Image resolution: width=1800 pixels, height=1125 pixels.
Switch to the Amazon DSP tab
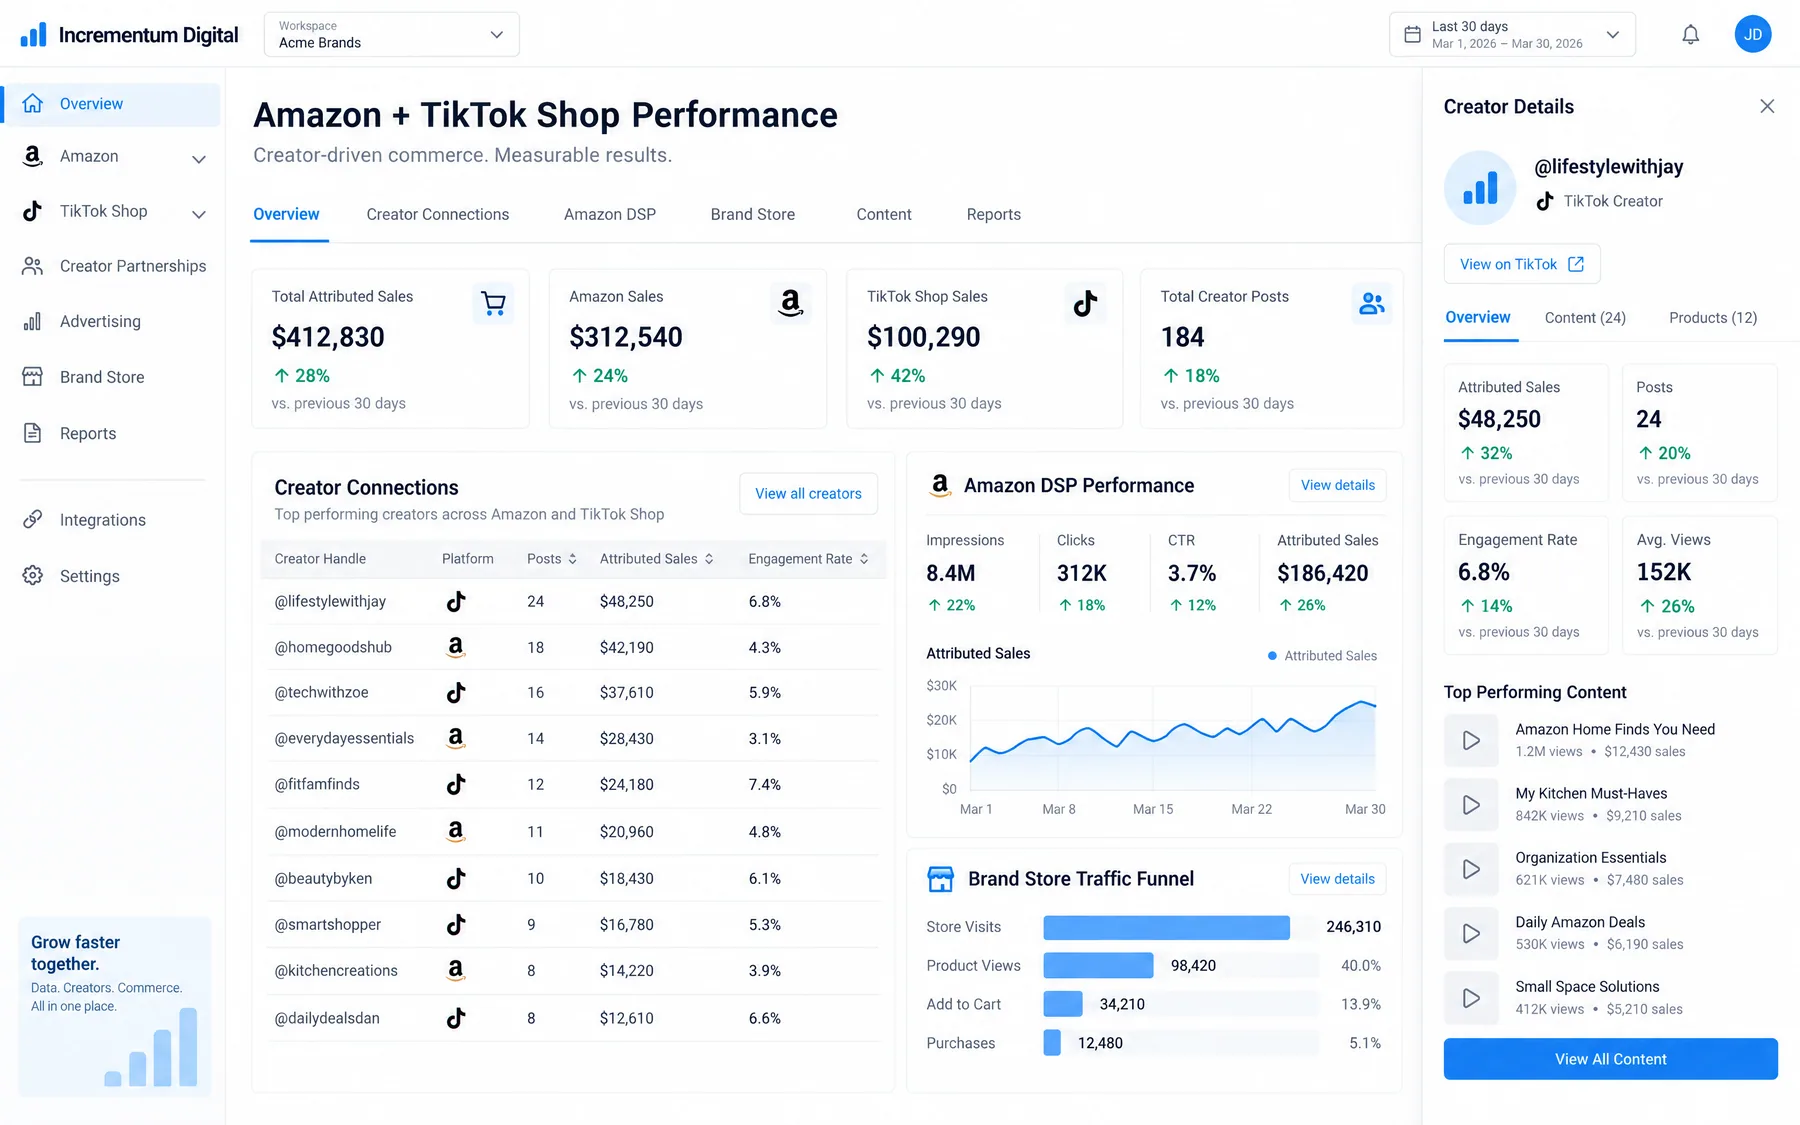click(x=609, y=214)
